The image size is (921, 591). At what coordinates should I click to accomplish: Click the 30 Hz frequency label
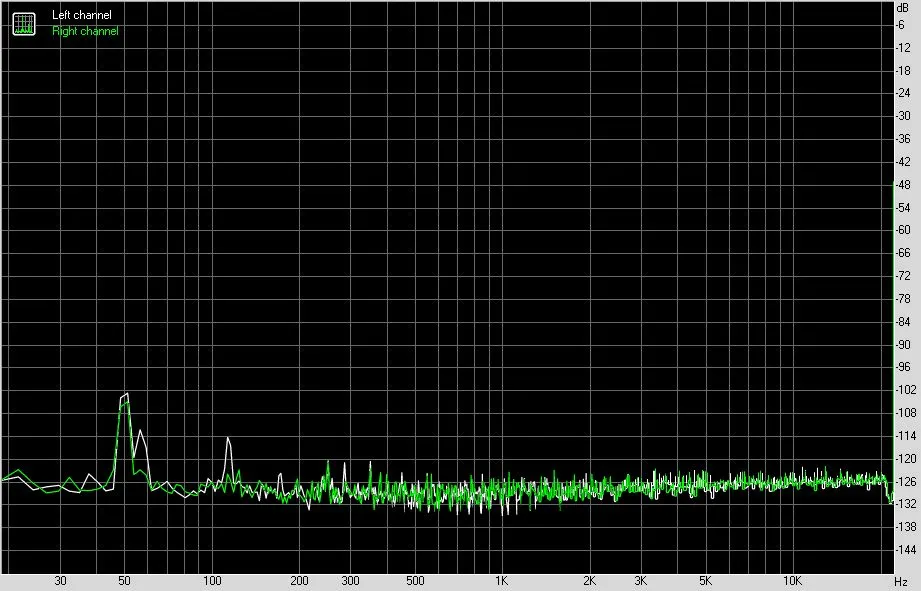[x=60, y=581]
